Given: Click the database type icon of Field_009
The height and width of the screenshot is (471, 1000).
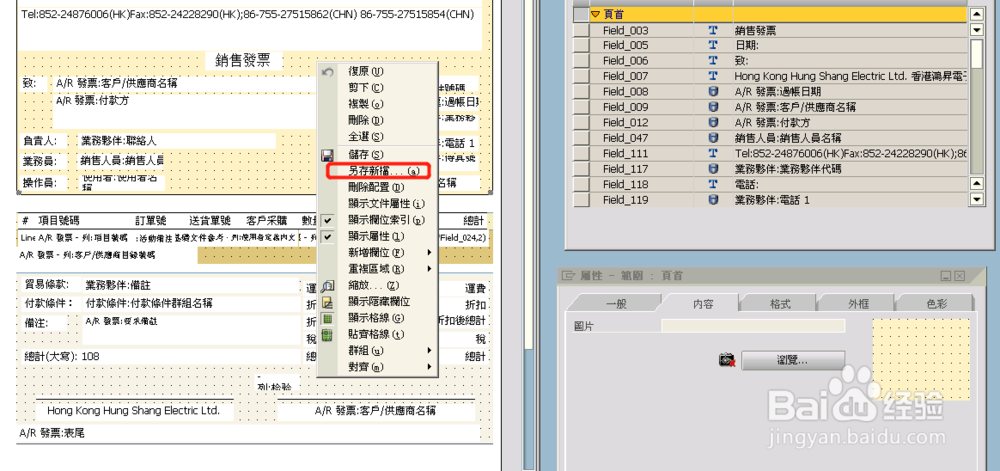Looking at the screenshot, I should coord(713,107).
